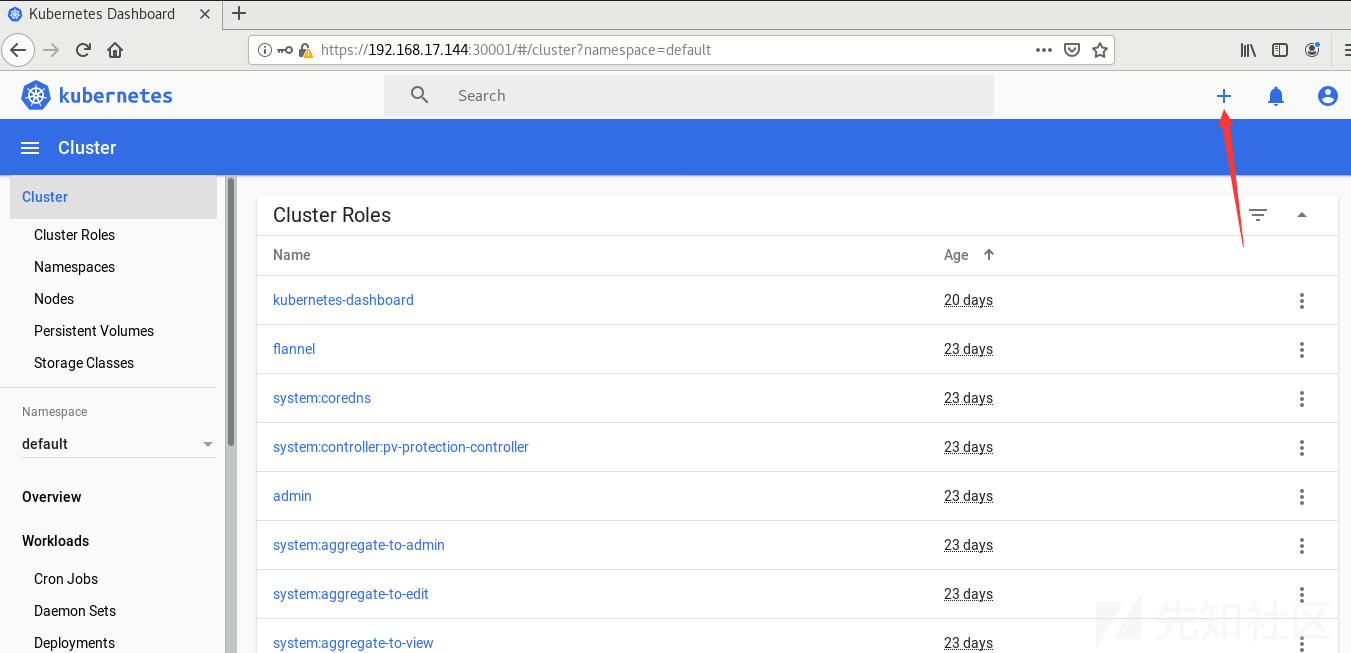The image size is (1351, 653).
Task: Click the Name column header
Action: 292,255
